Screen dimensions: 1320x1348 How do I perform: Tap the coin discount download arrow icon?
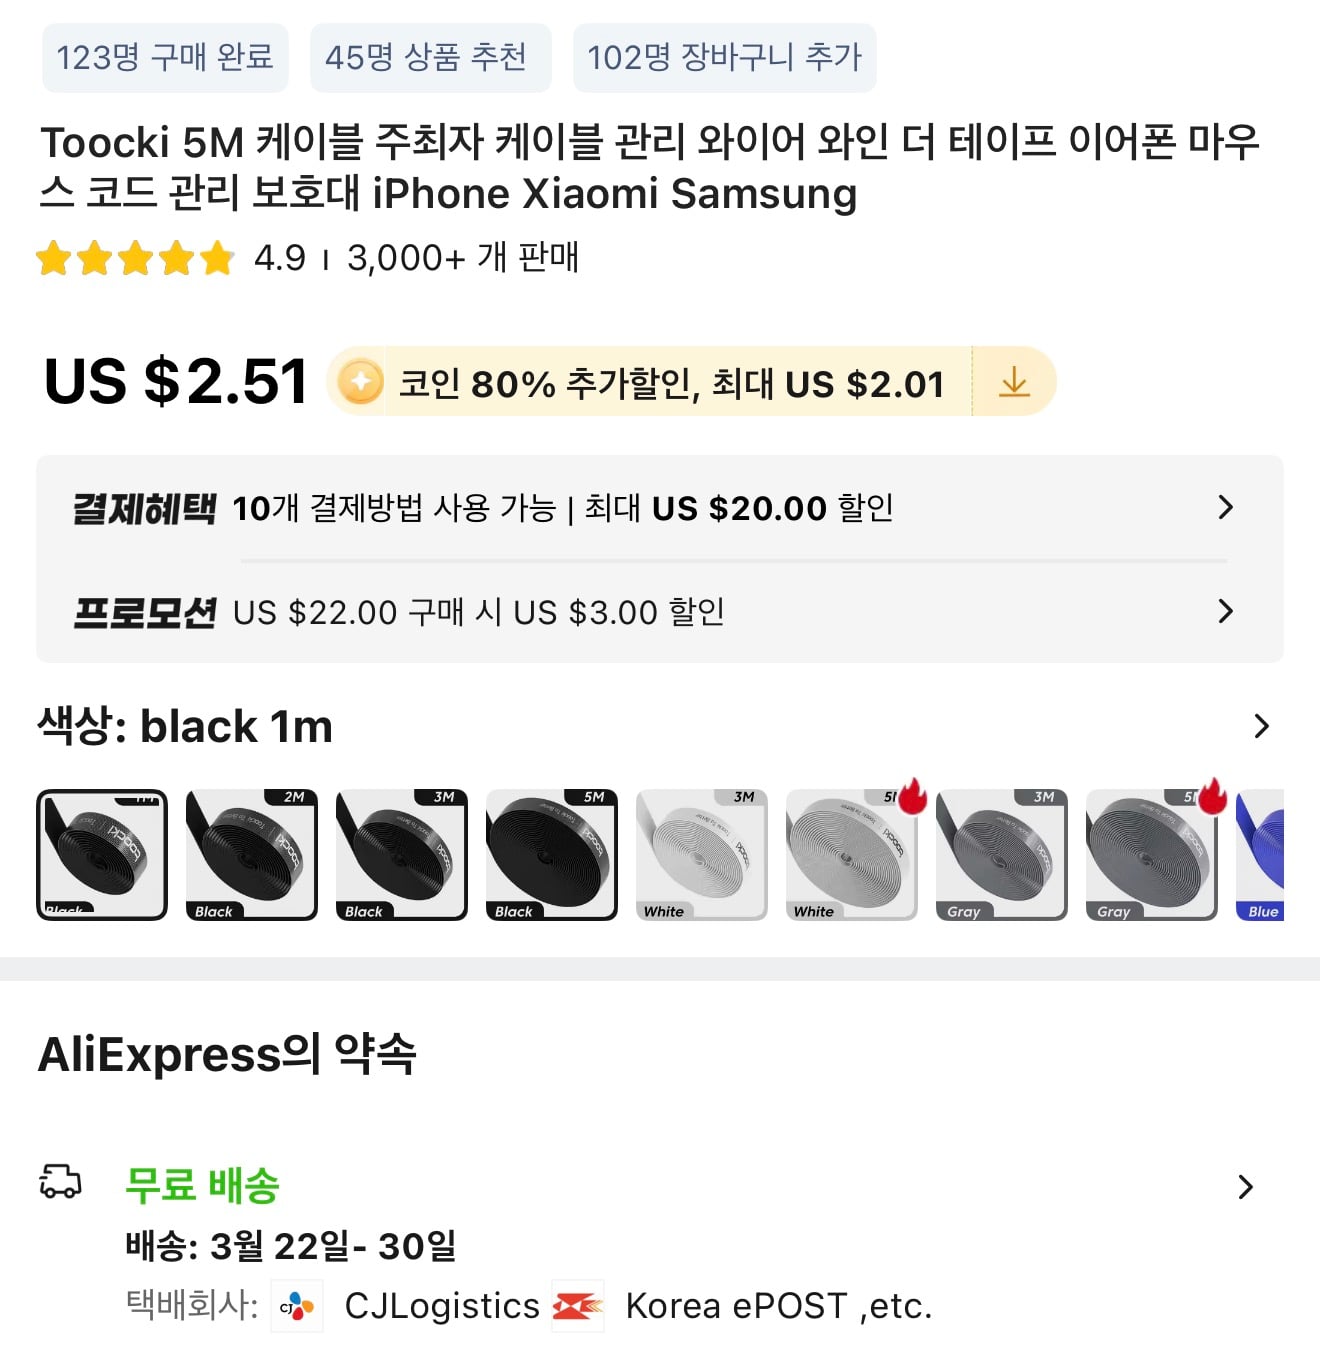click(x=1014, y=382)
